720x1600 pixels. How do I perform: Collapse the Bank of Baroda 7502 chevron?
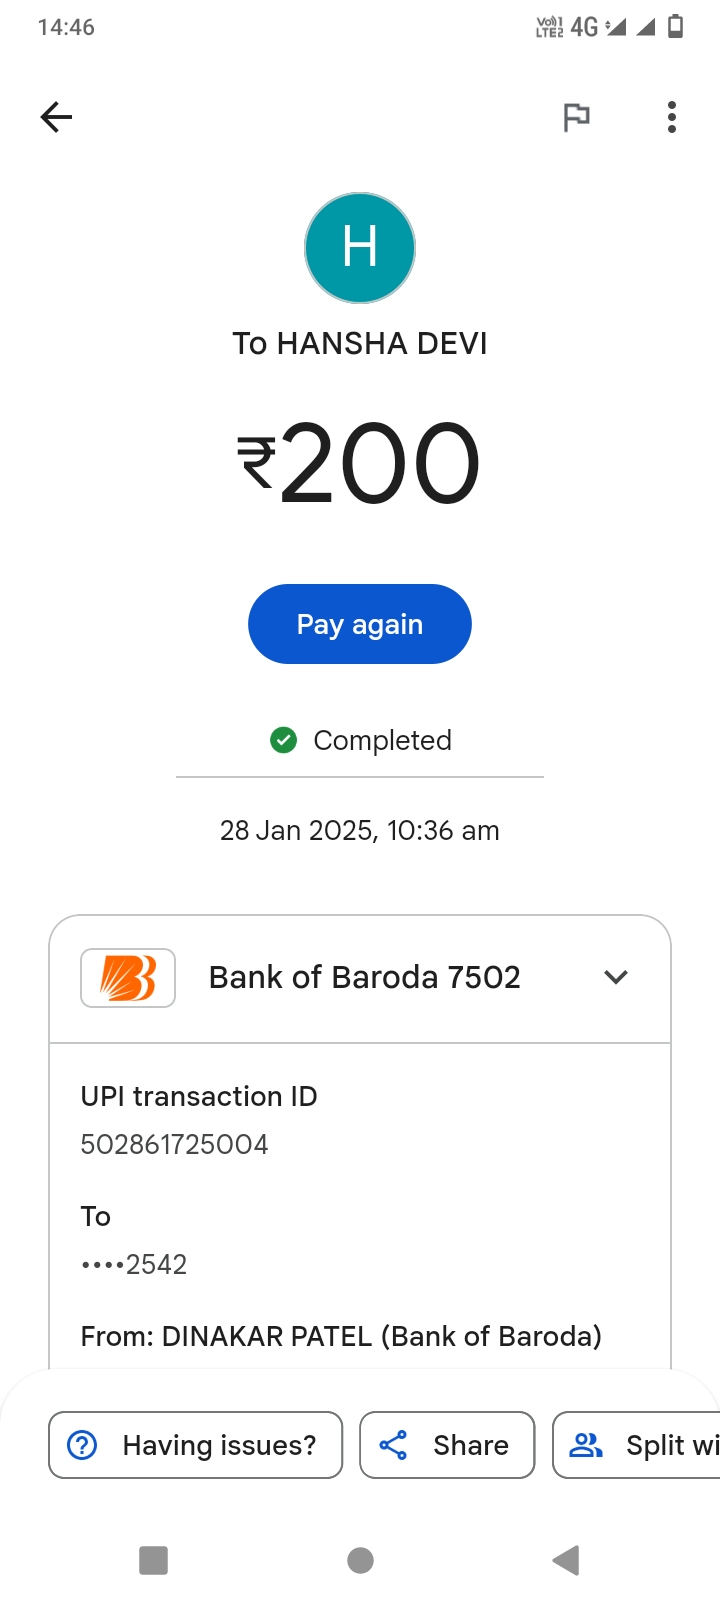click(616, 977)
